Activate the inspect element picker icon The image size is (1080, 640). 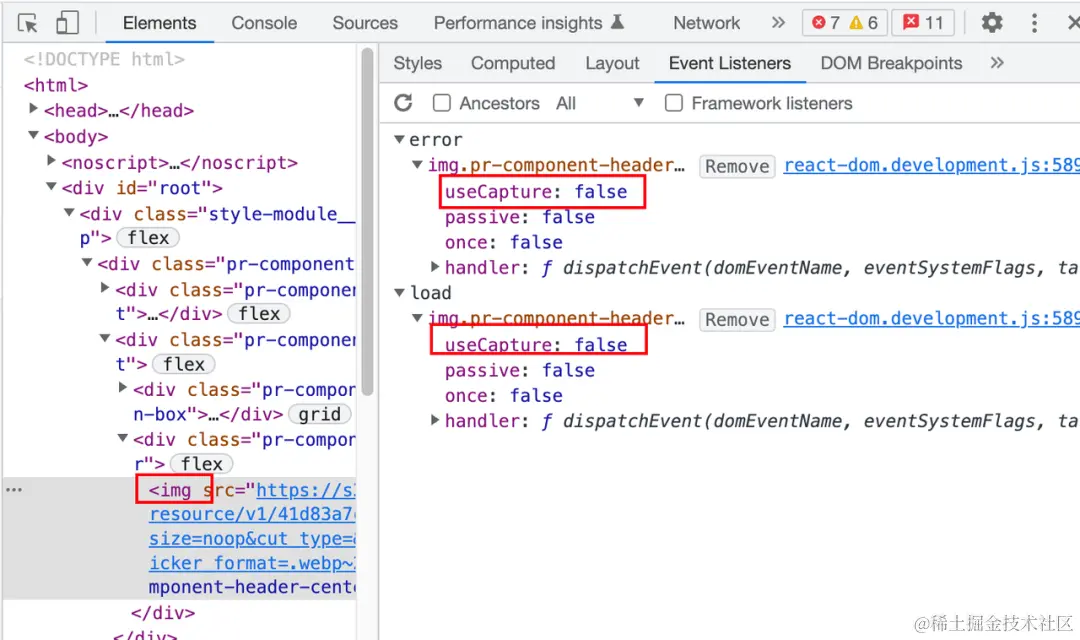pyautogui.click(x=28, y=23)
